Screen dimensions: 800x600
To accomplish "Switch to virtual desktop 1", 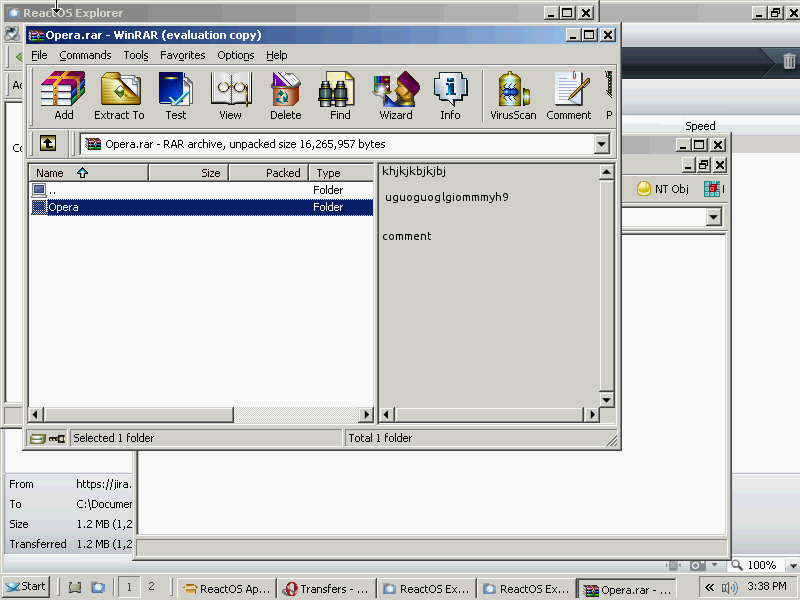I will tap(129, 587).
